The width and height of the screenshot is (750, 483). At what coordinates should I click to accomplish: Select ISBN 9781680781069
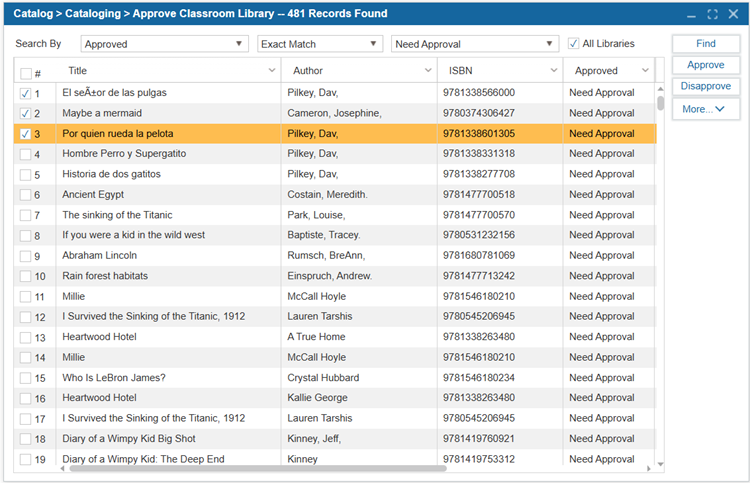479,255
